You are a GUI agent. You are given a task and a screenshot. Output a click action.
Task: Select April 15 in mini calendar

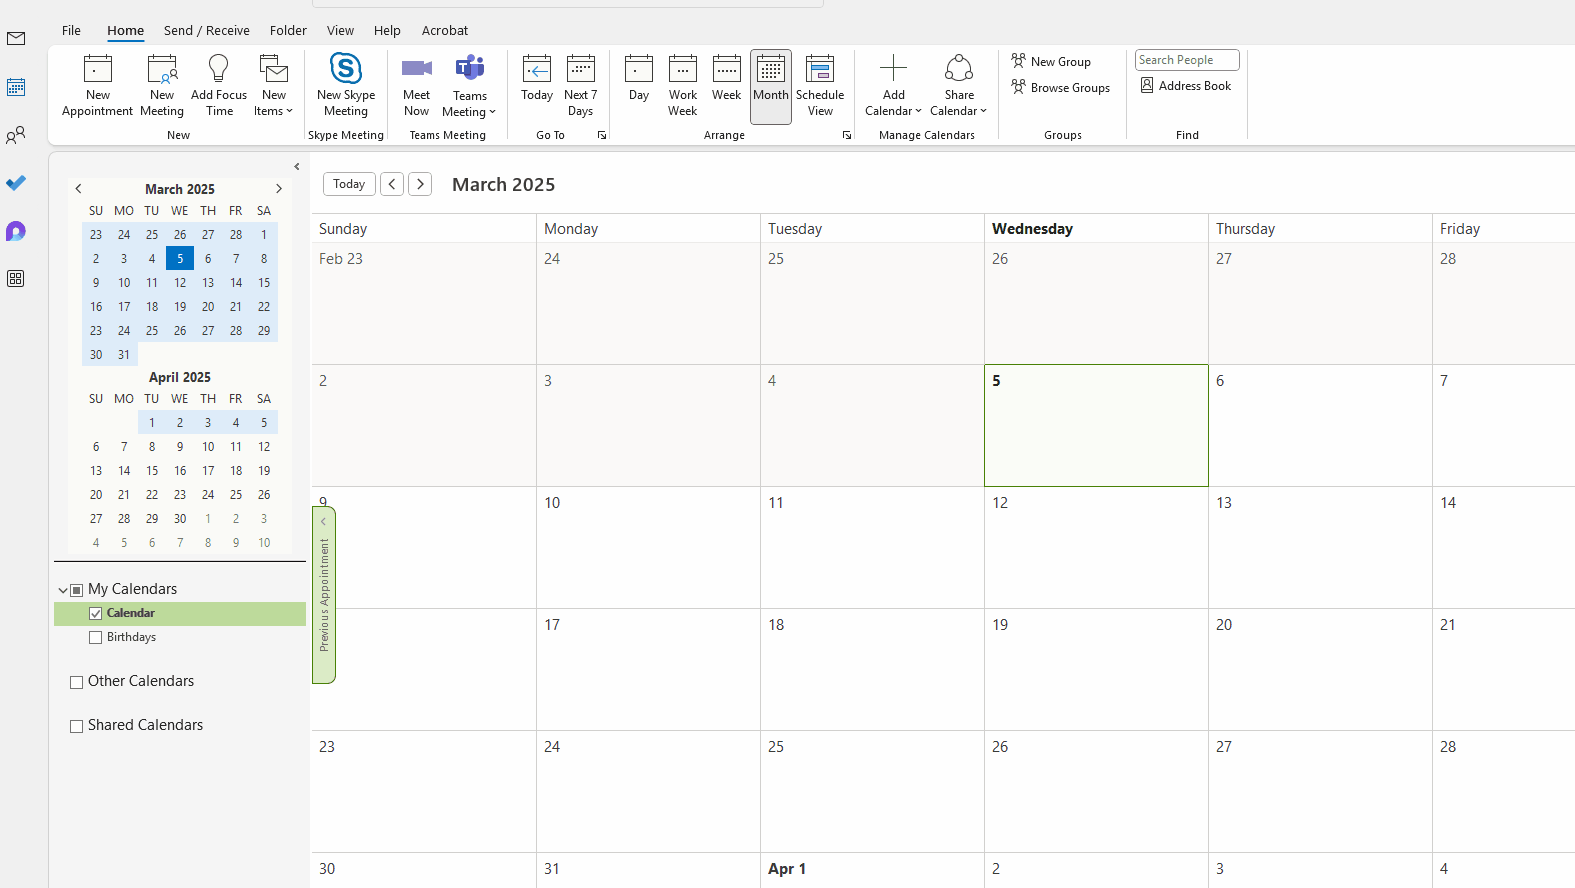(x=152, y=471)
